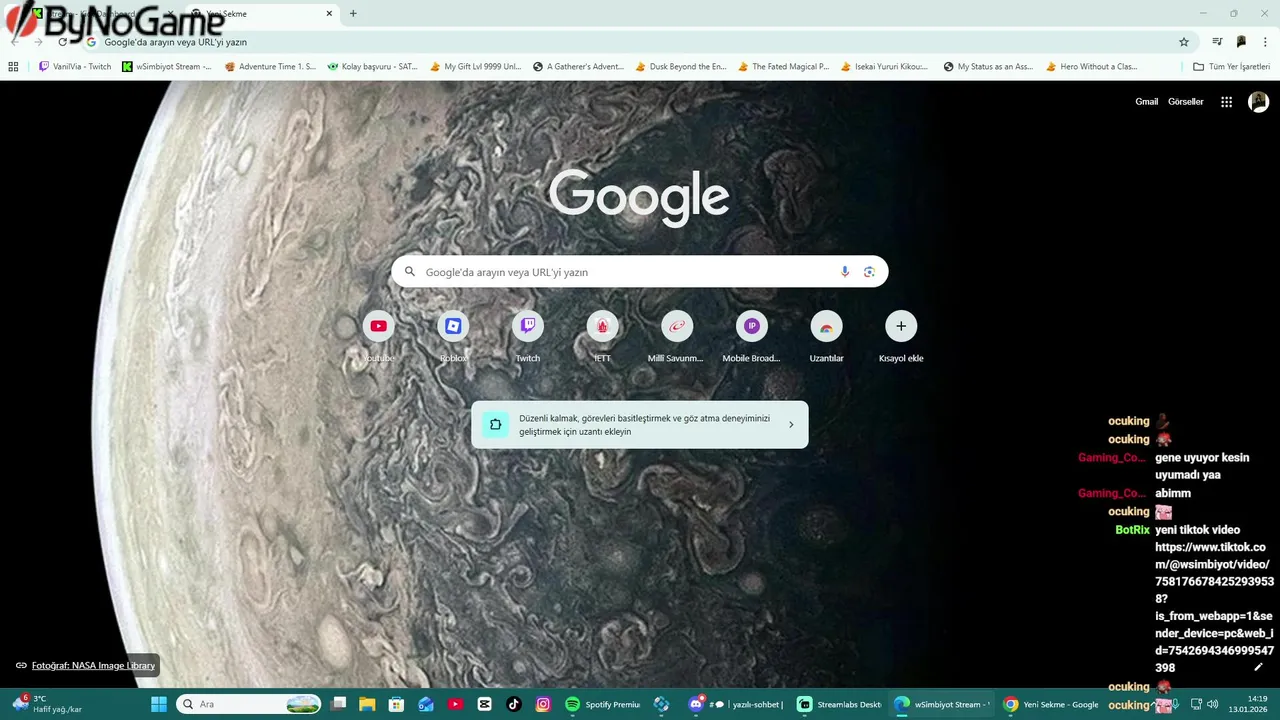Open the extension icon beside media control

coord(1241,42)
